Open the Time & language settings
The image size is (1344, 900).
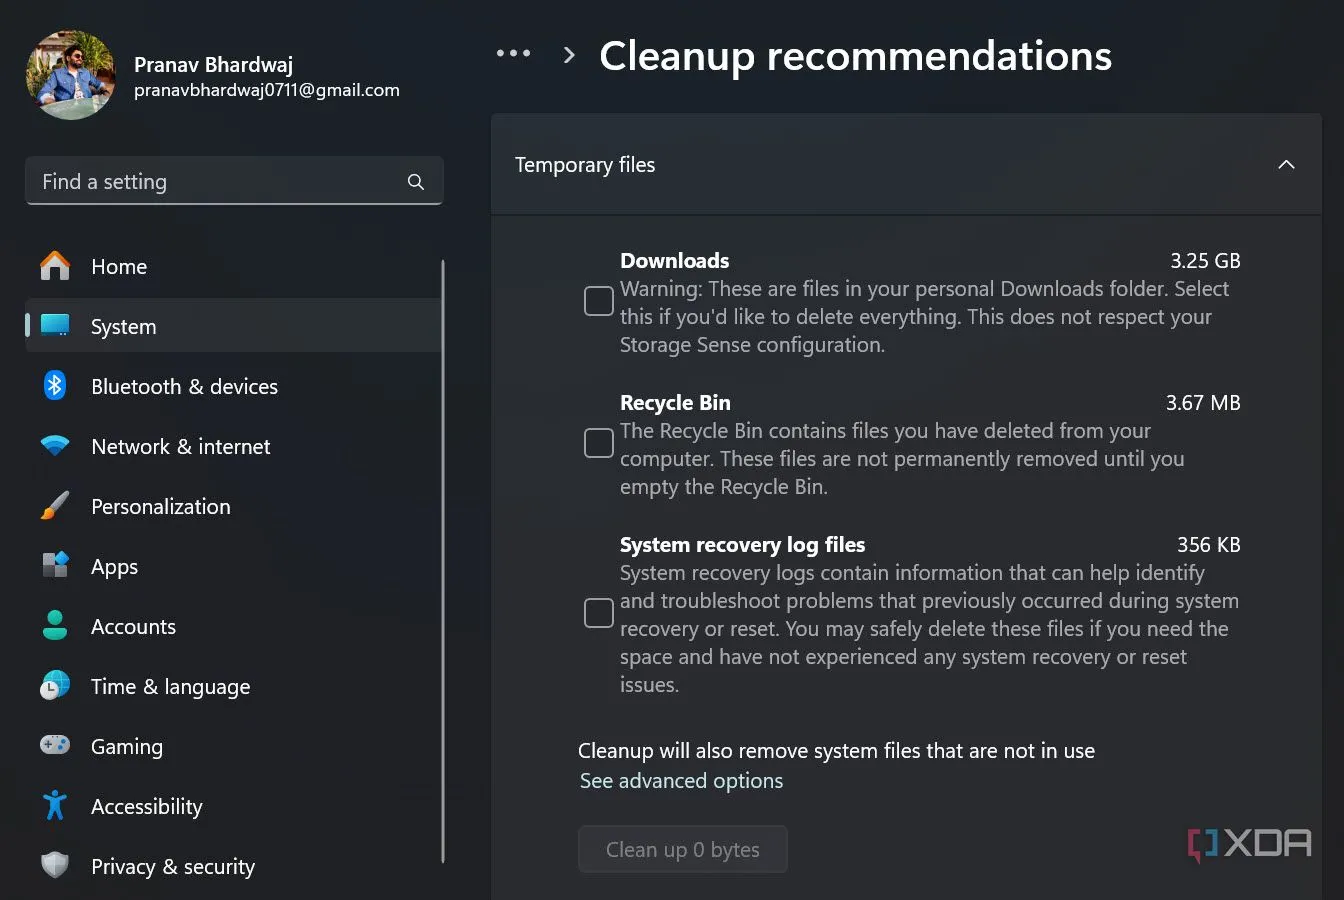coord(170,686)
